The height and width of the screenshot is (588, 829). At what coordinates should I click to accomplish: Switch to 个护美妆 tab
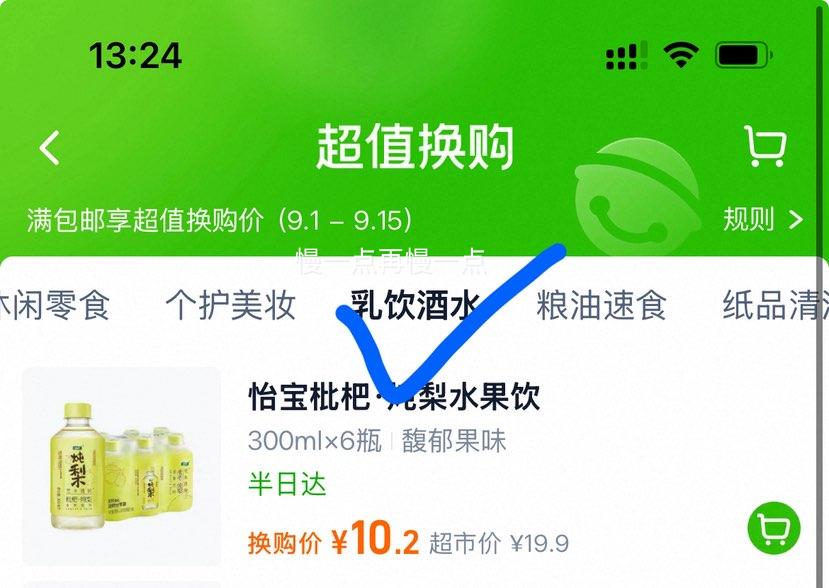point(231,306)
